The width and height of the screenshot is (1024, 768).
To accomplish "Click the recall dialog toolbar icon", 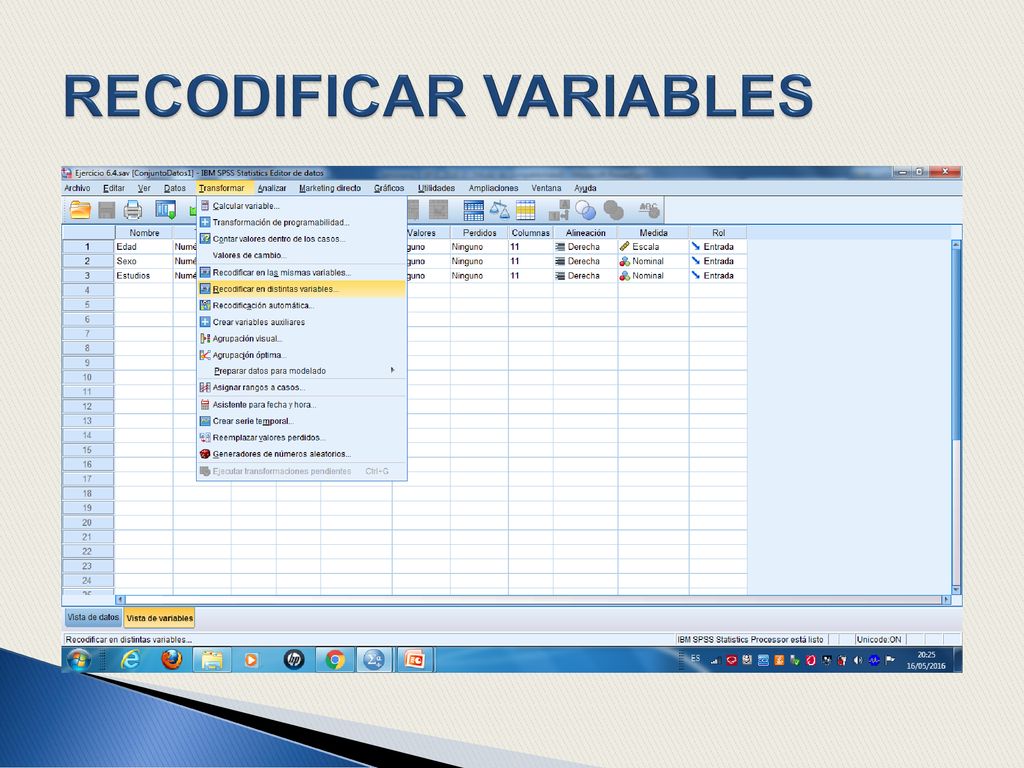I will 165,210.
